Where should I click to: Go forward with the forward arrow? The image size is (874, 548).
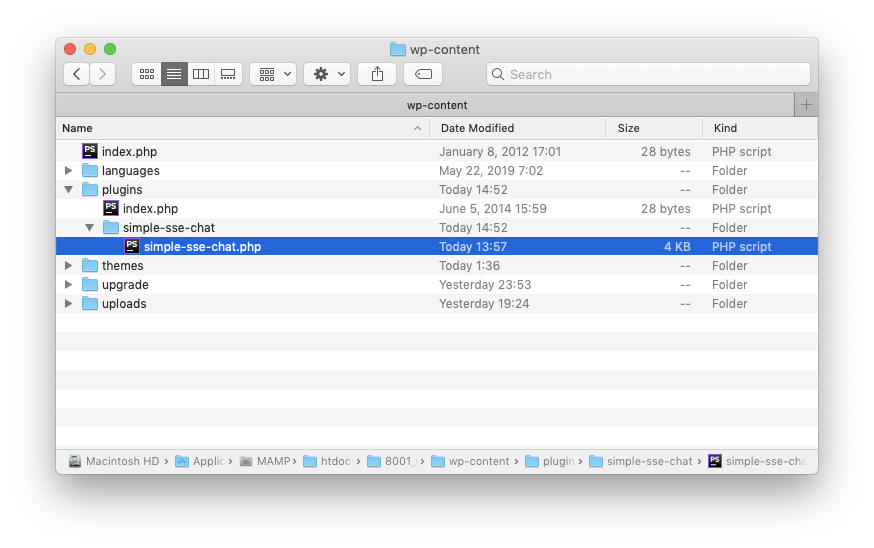point(103,74)
